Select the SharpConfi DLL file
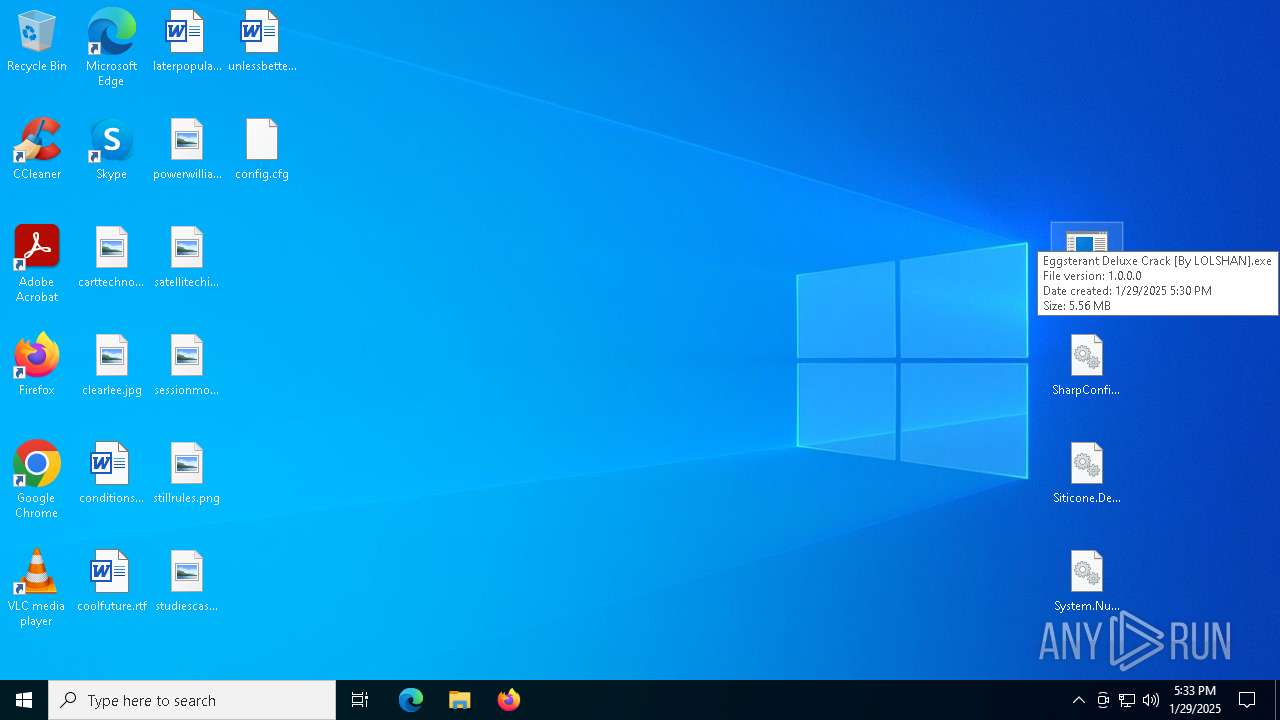 [1086, 365]
